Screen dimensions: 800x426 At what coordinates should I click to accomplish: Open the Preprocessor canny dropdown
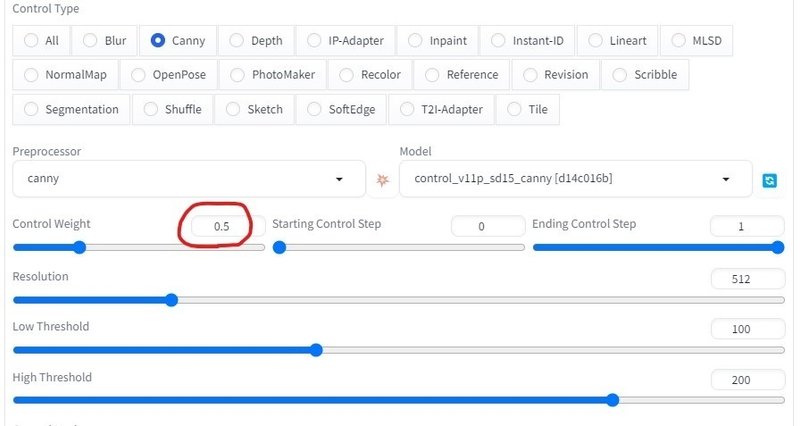189,180
